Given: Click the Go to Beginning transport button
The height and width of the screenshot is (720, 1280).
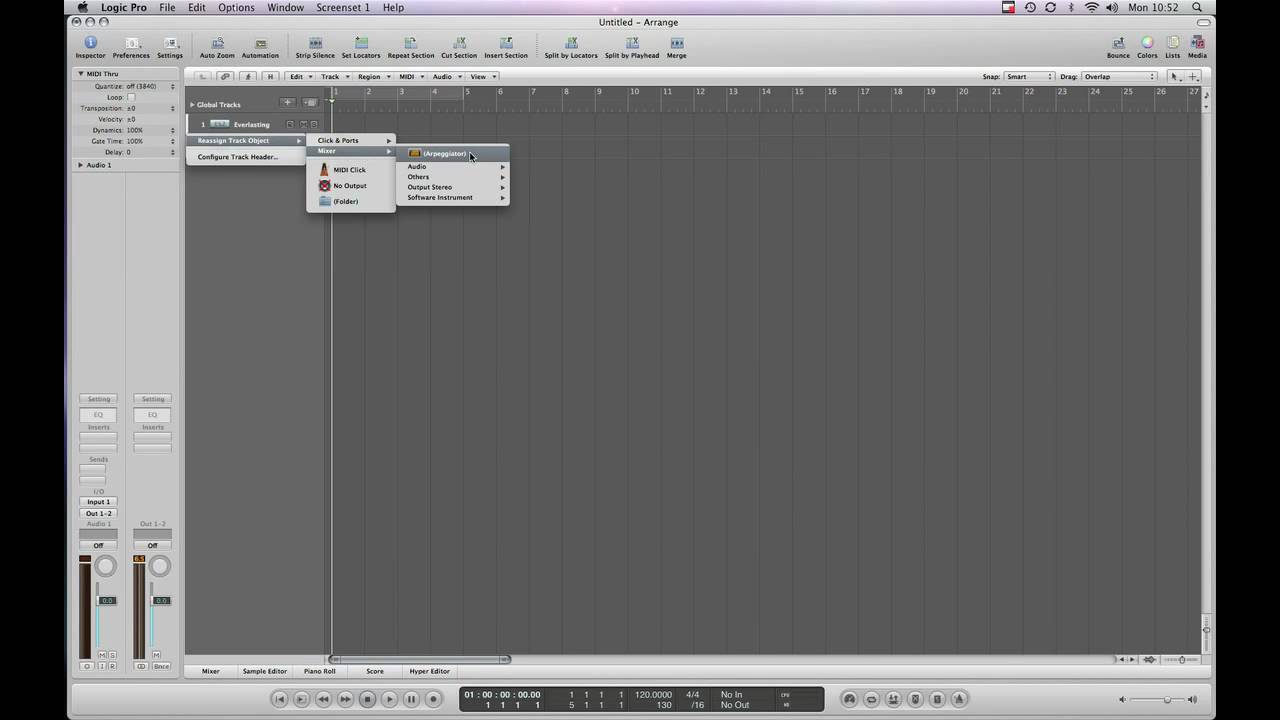Looking at the screenshot, I should (x=280, y=699).
